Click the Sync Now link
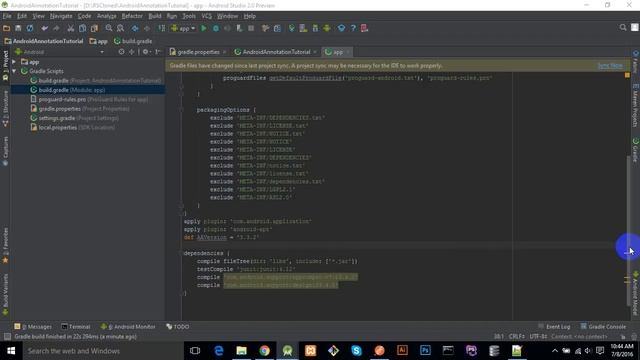The width and height of the screenshot is (640, 360). tap(610, 65)
